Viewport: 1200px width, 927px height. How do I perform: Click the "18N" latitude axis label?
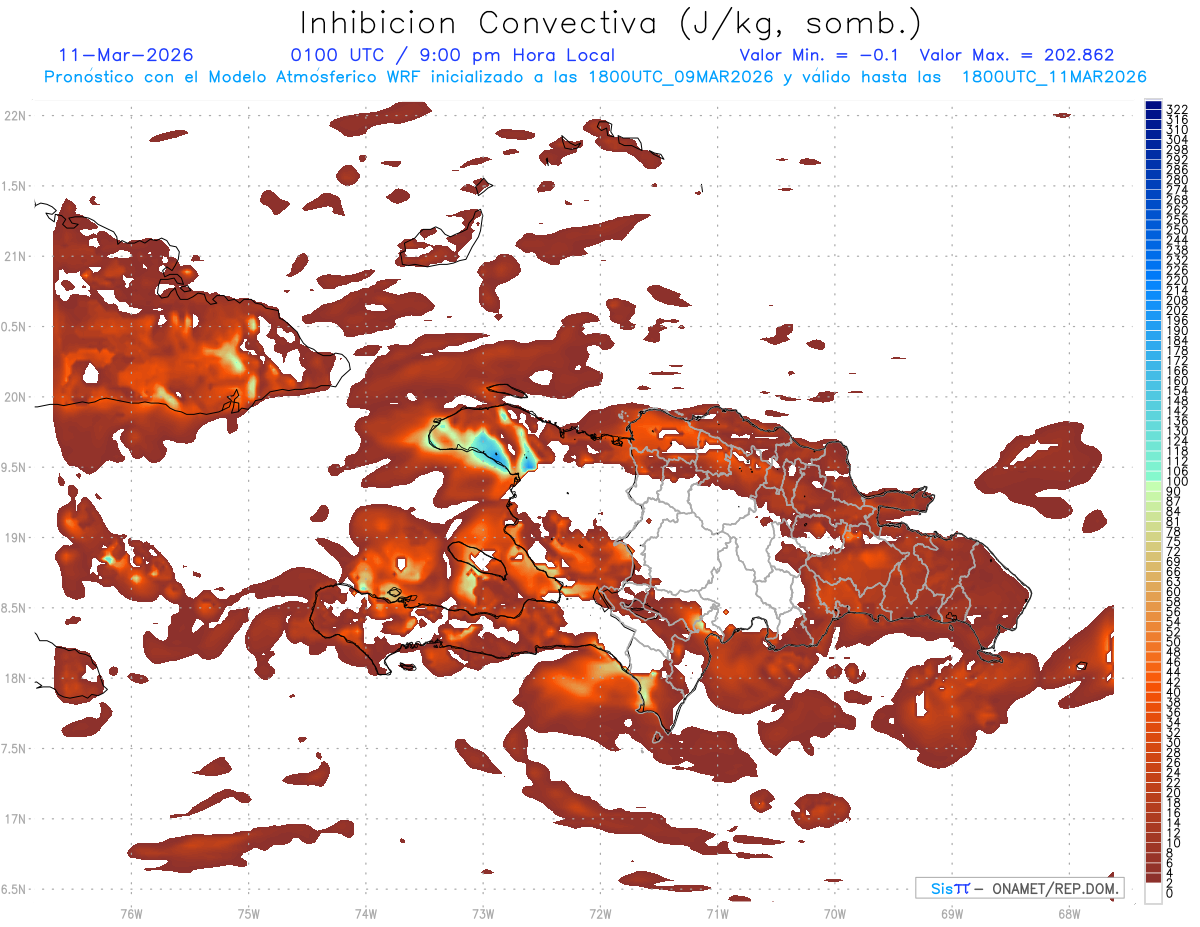pyautogui.click(x=15, y=678)
